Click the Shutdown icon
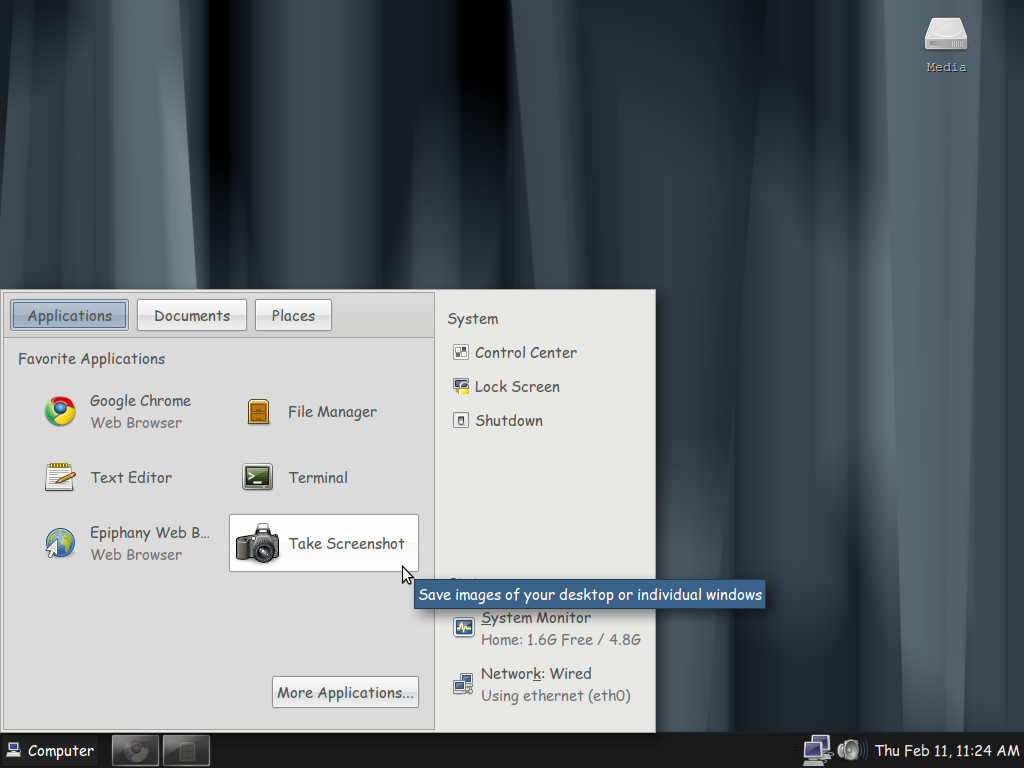 pyautogui.click(x=460, y=421)
